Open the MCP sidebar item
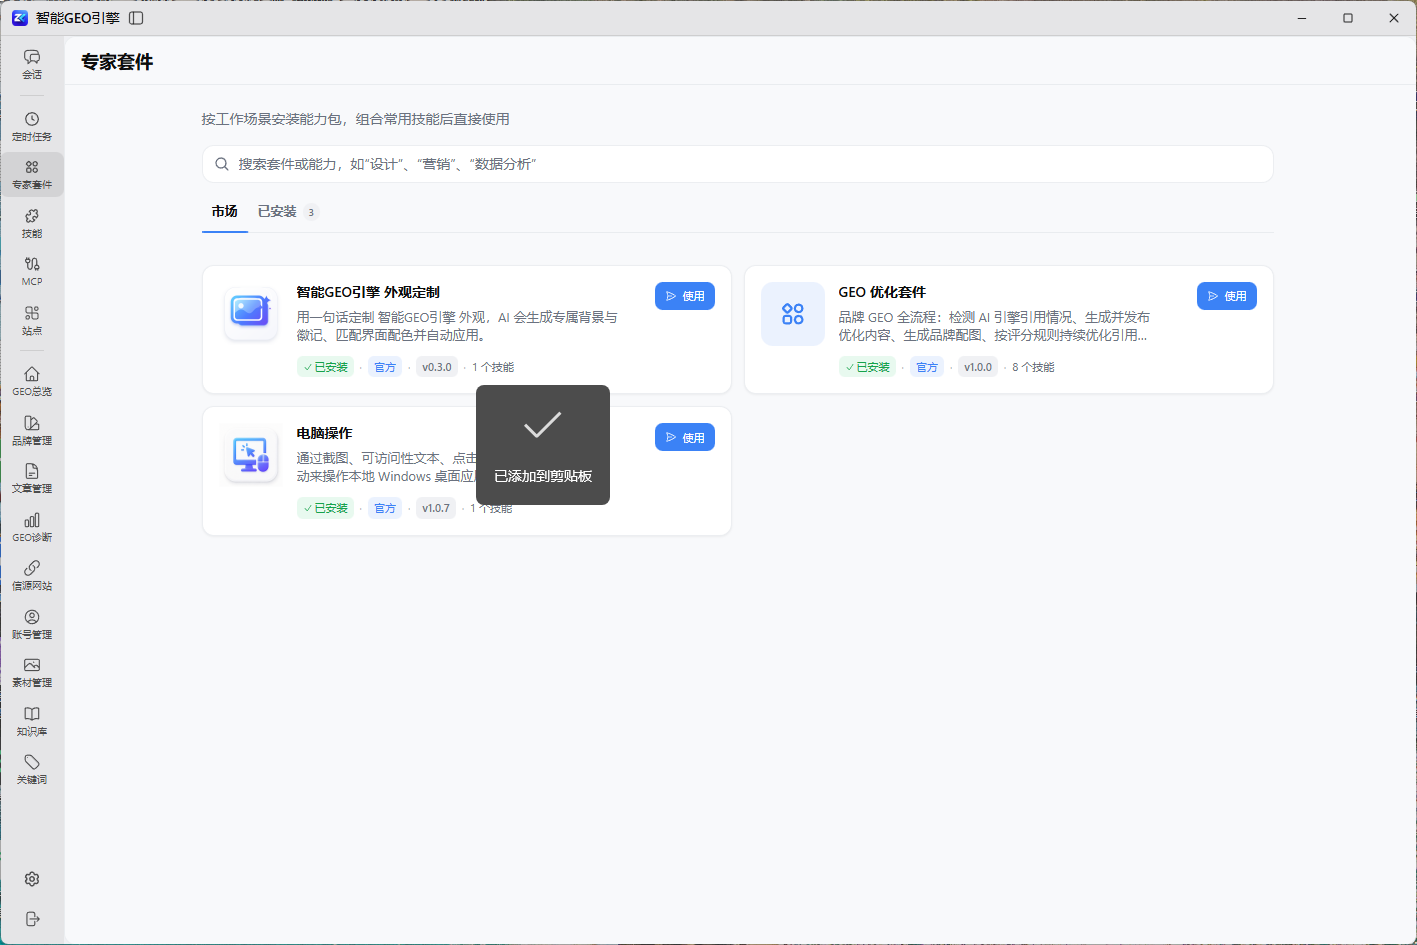This screenshot has height=945, width=1417. (x=32, y=272)
